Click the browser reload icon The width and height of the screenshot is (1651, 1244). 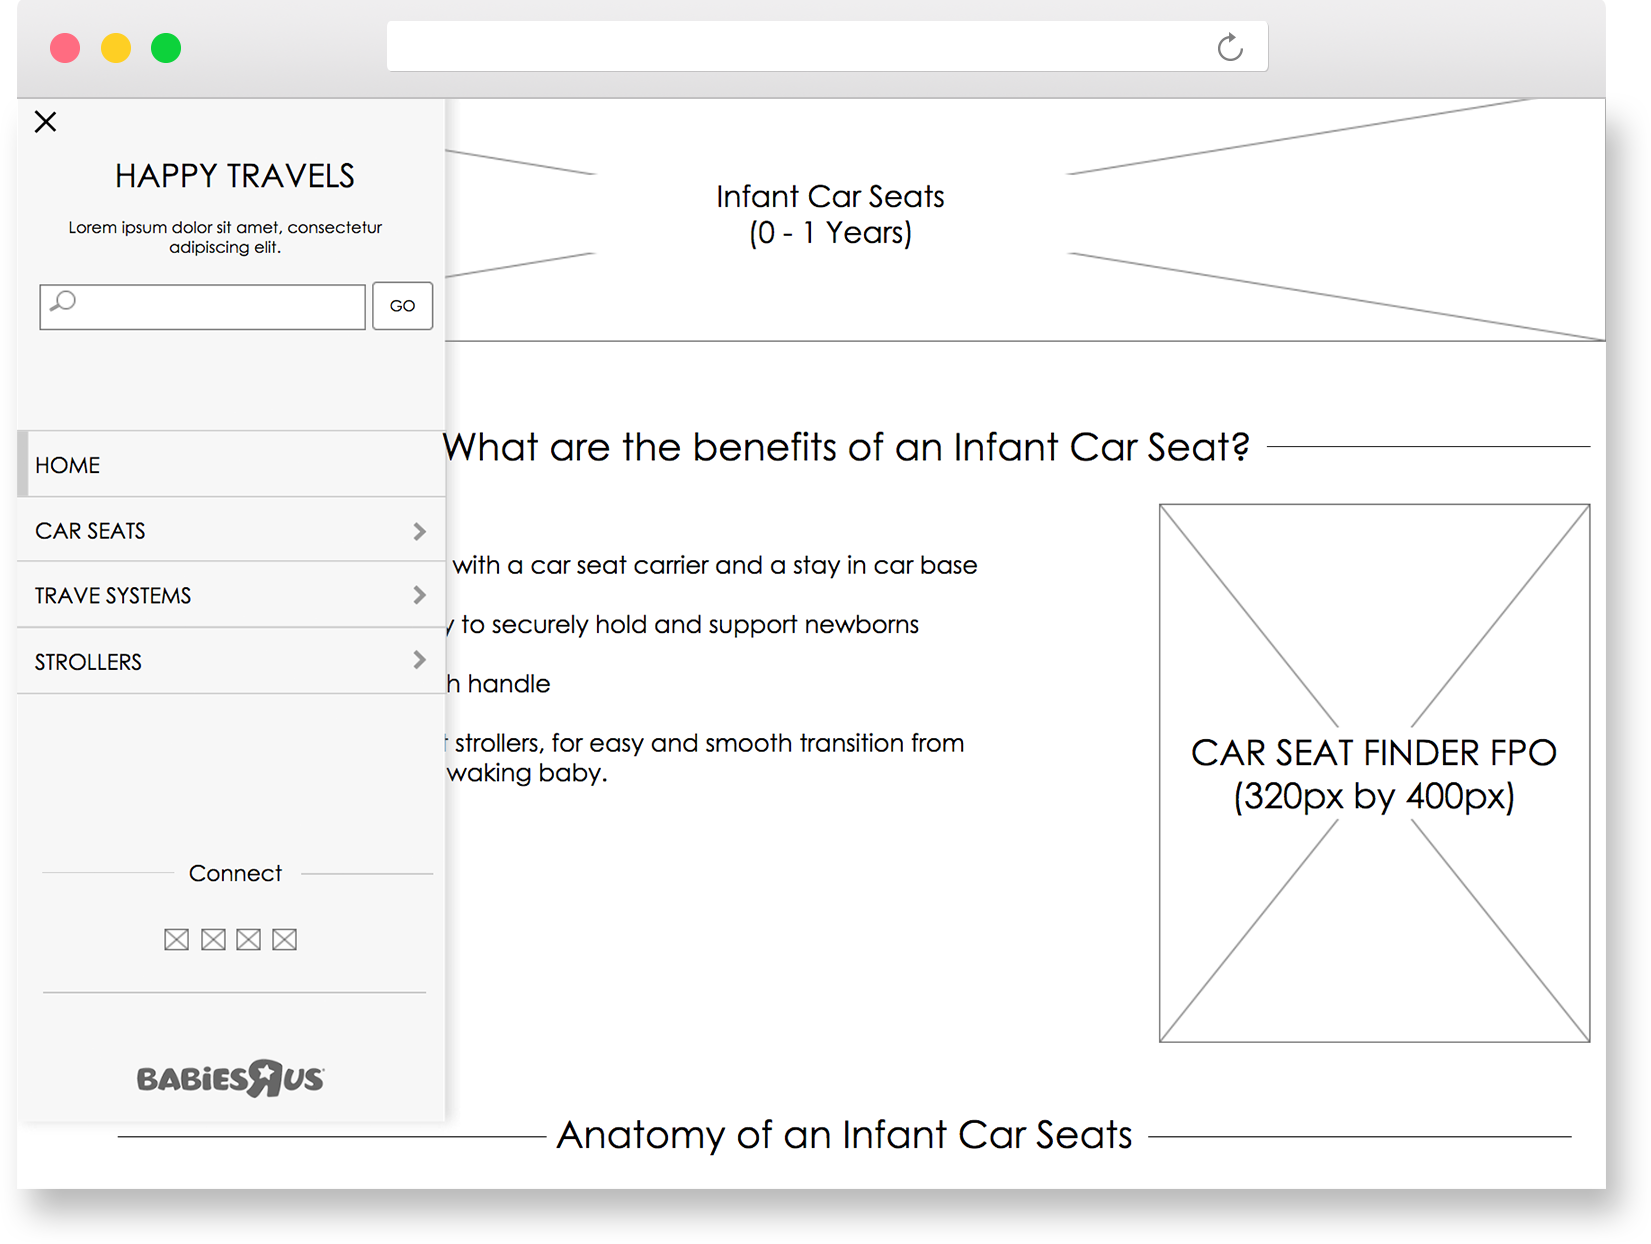1230,47
